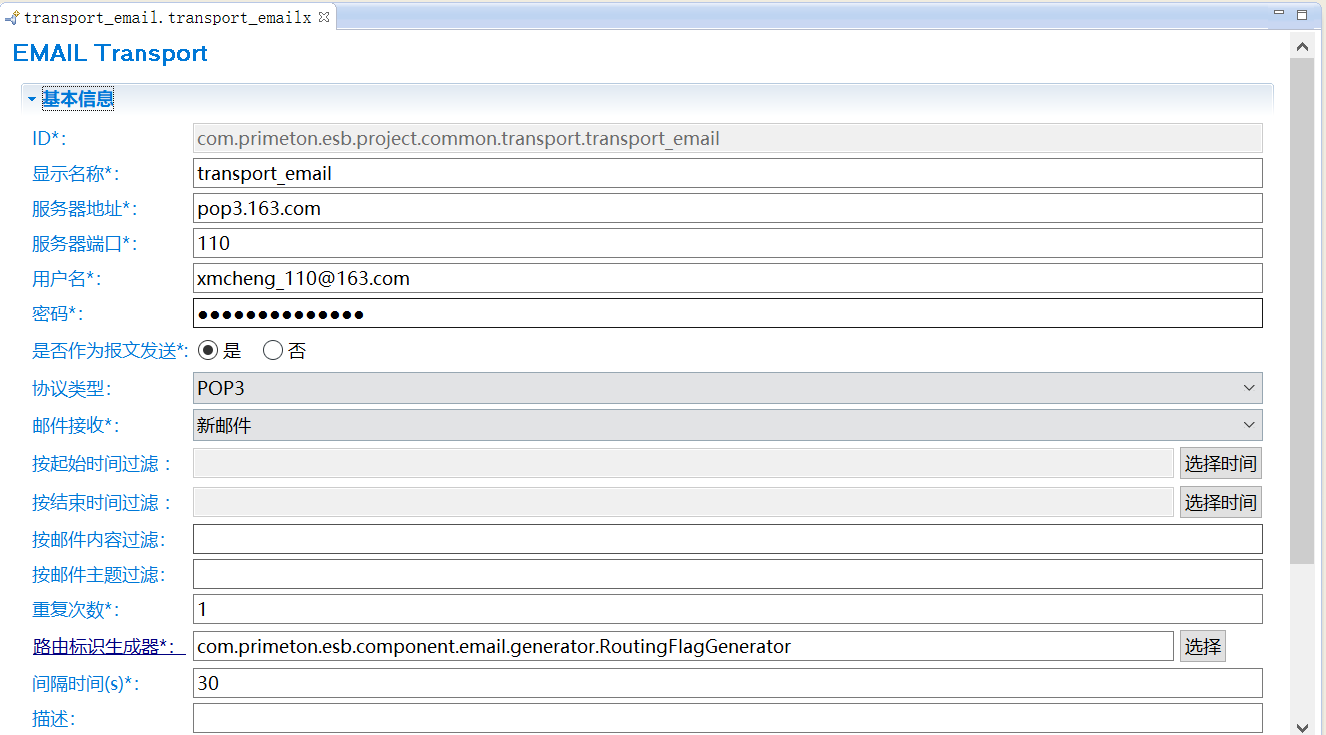
Task: Focus the 密码 password field
Action: click(727, 313)
